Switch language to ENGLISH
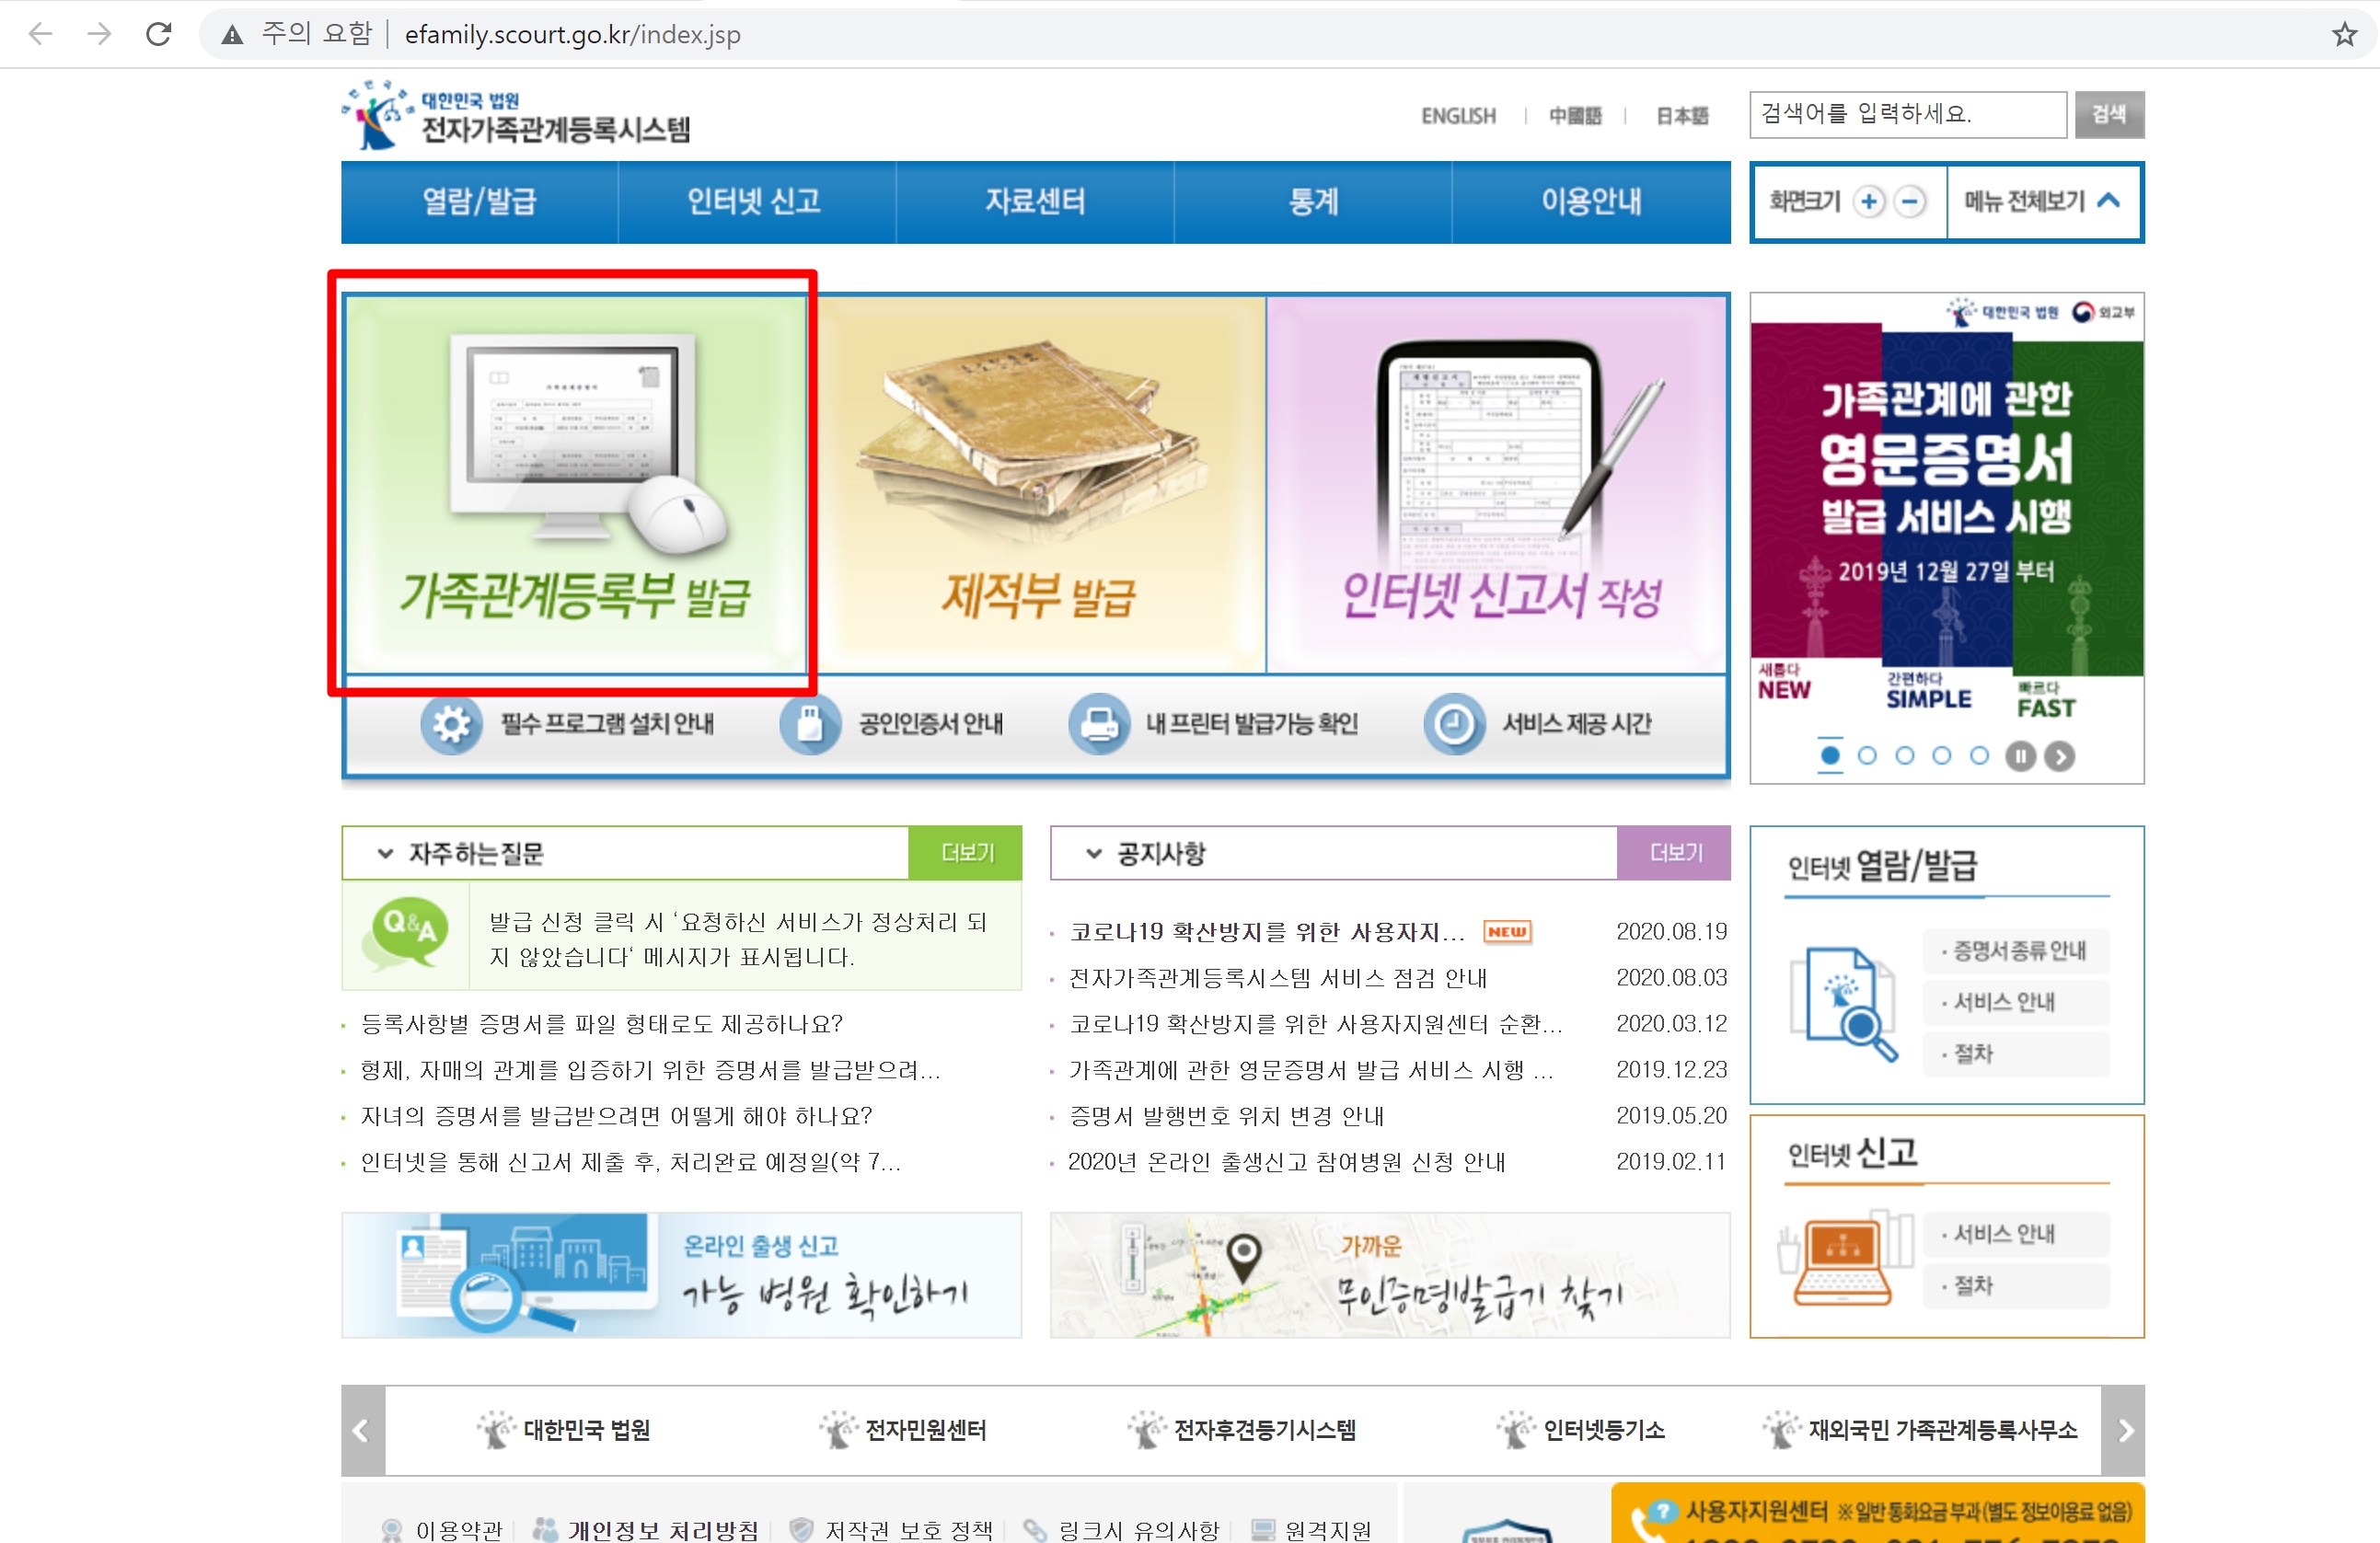 pos(1459,116)
